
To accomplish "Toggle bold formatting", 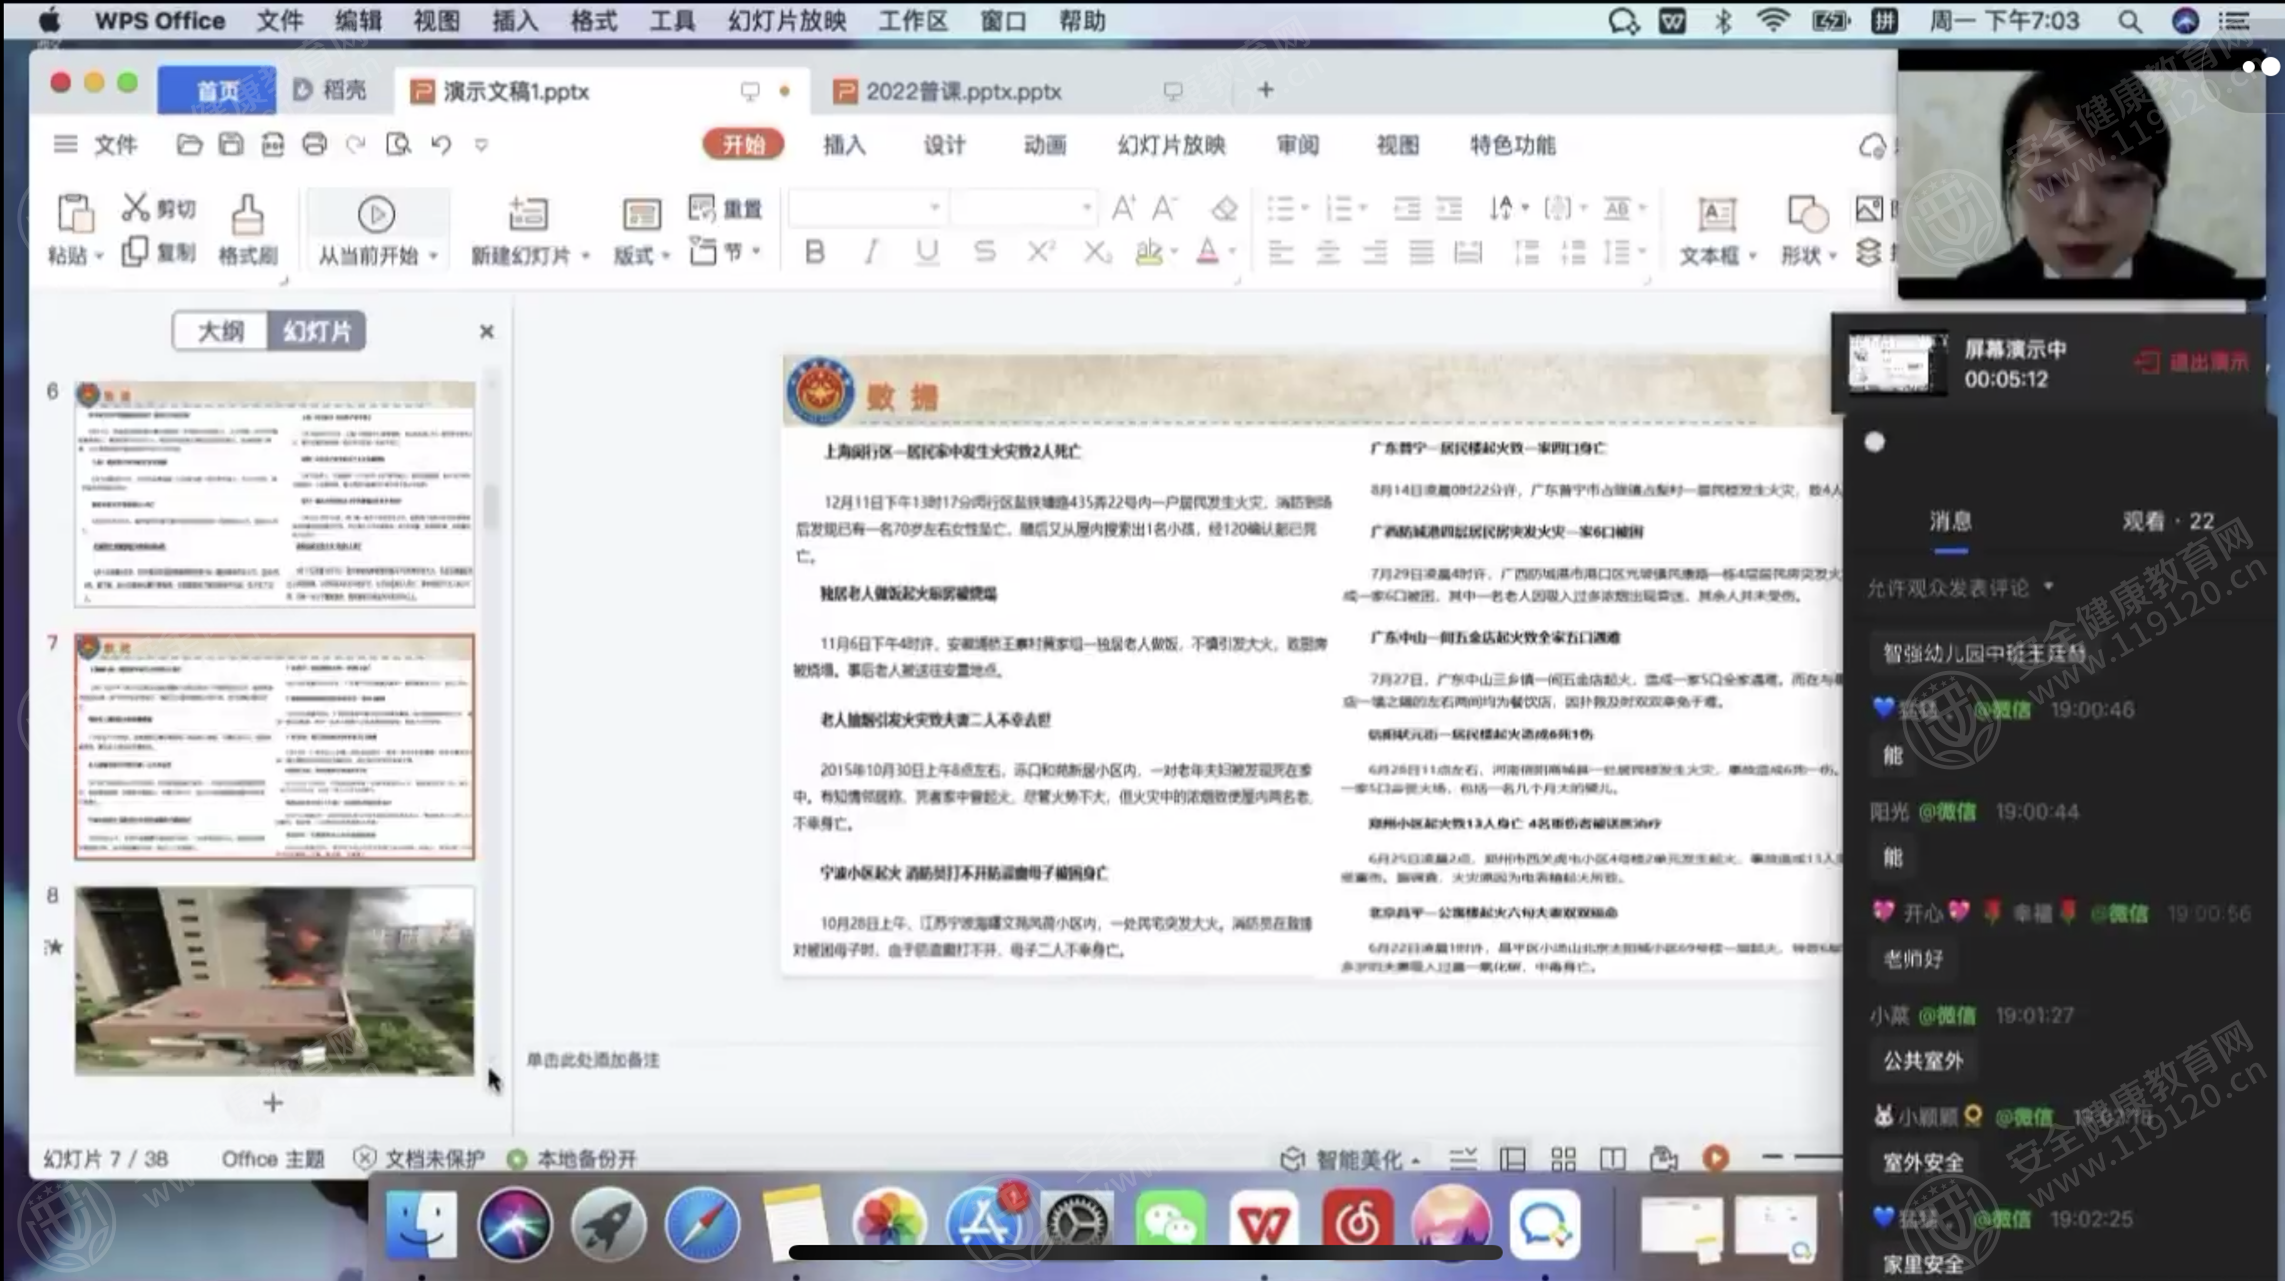I will pyautogui.click(x=815, y=252).
